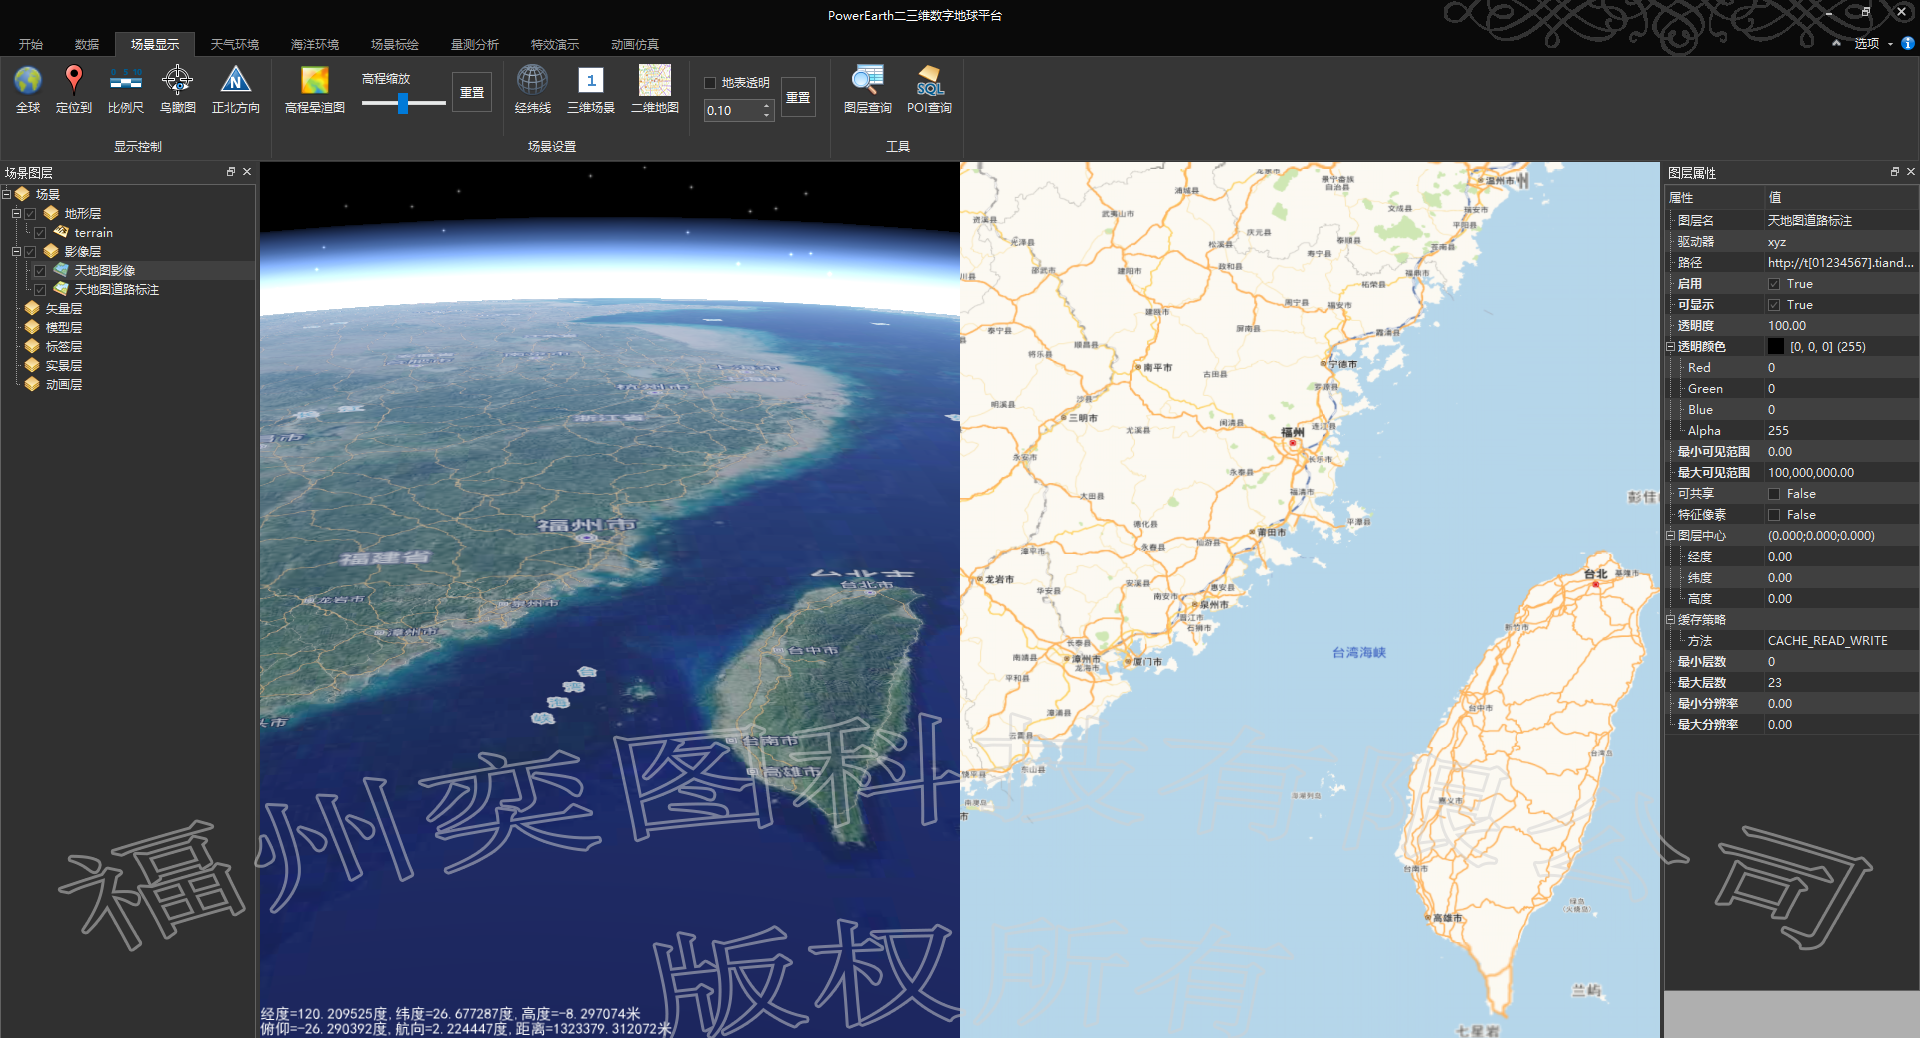Viewport: 1920px width, 1038px height.
Task: Enable 高程晕渲图 elevation shading
Action: [315, 80]
